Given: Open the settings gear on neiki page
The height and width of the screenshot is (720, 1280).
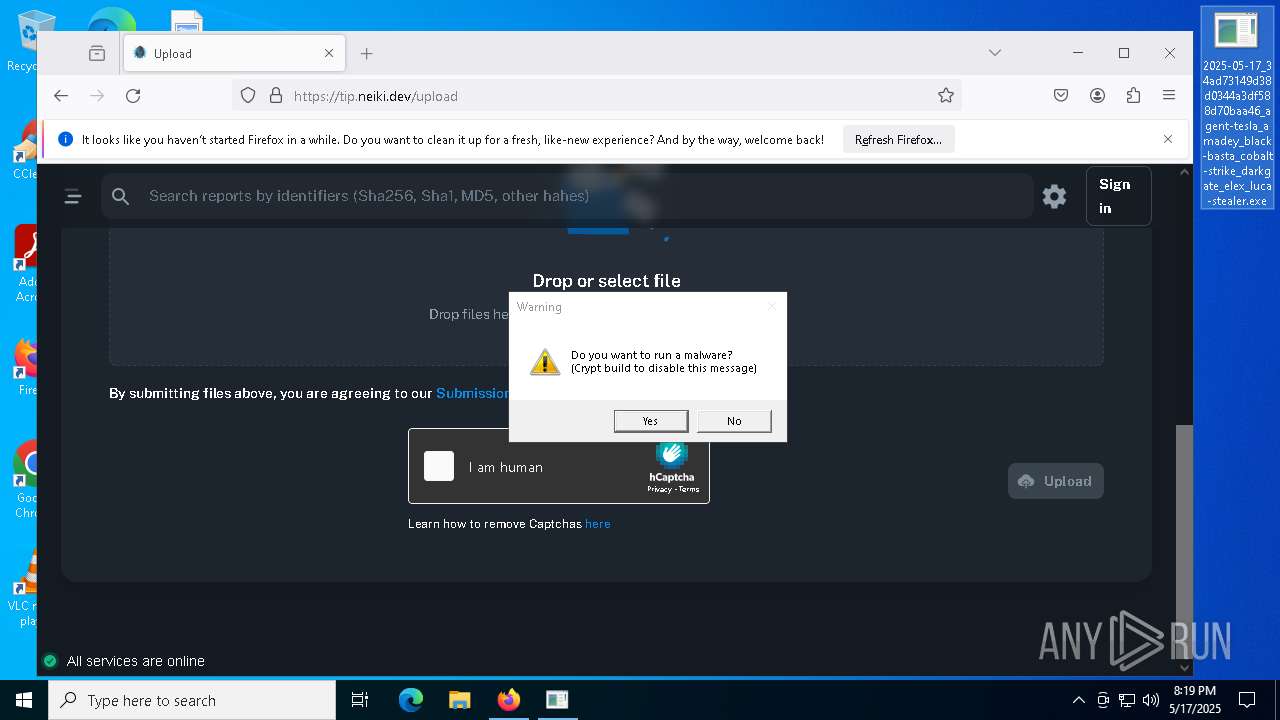Looking at the screenshot, I should (1054, 196).
